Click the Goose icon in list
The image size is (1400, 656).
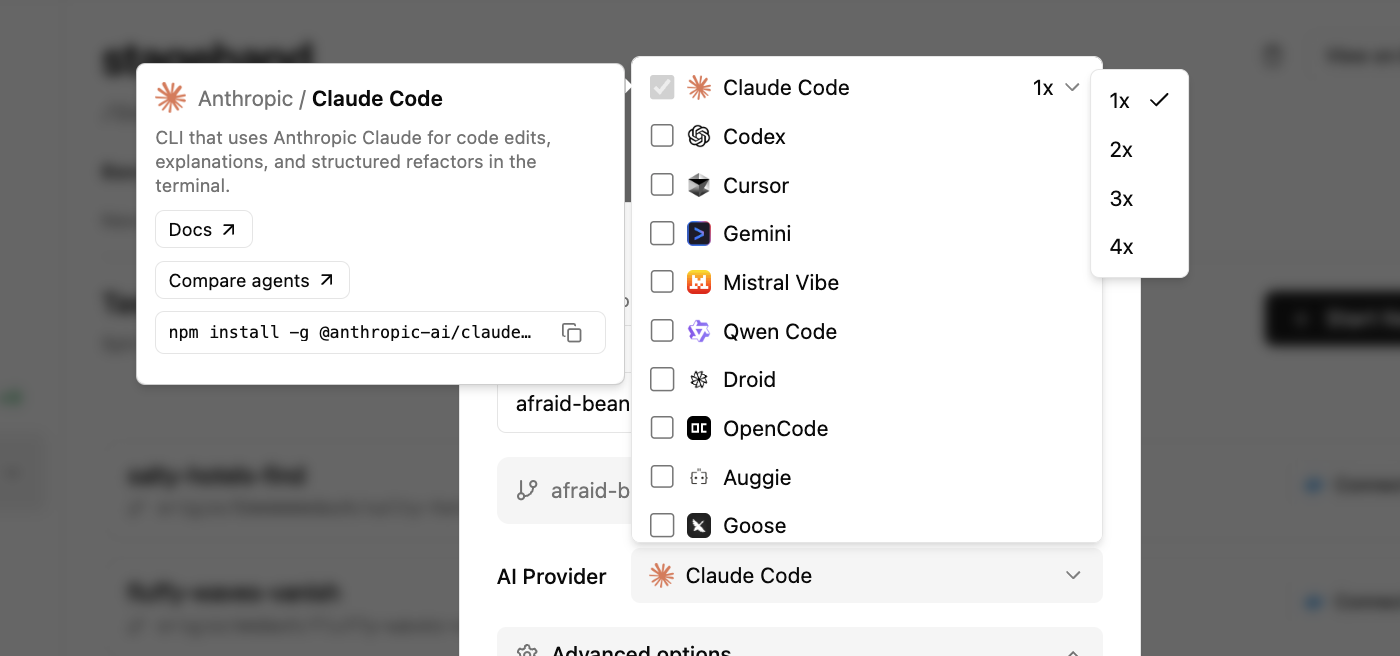pos(699,525)
